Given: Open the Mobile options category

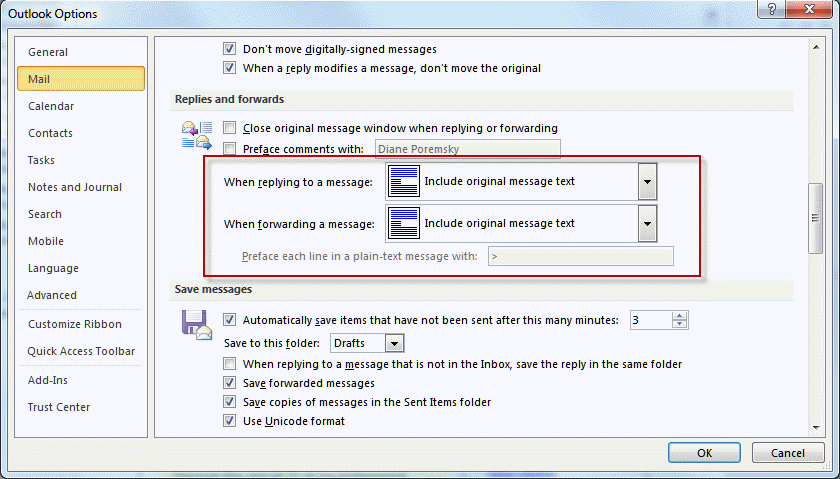Looking at the screenshot, I should click(x=81, y=241).
